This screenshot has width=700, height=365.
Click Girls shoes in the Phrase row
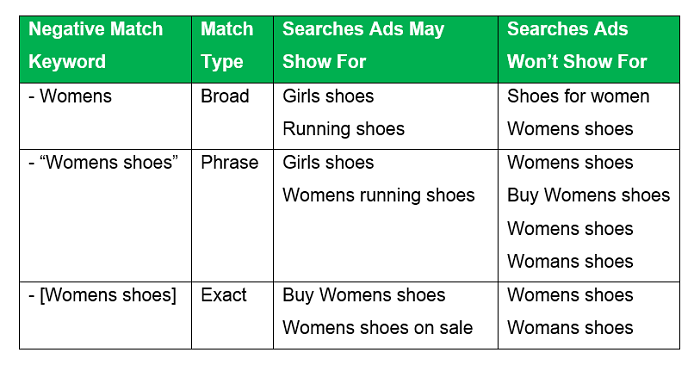(x=328, y=162)
